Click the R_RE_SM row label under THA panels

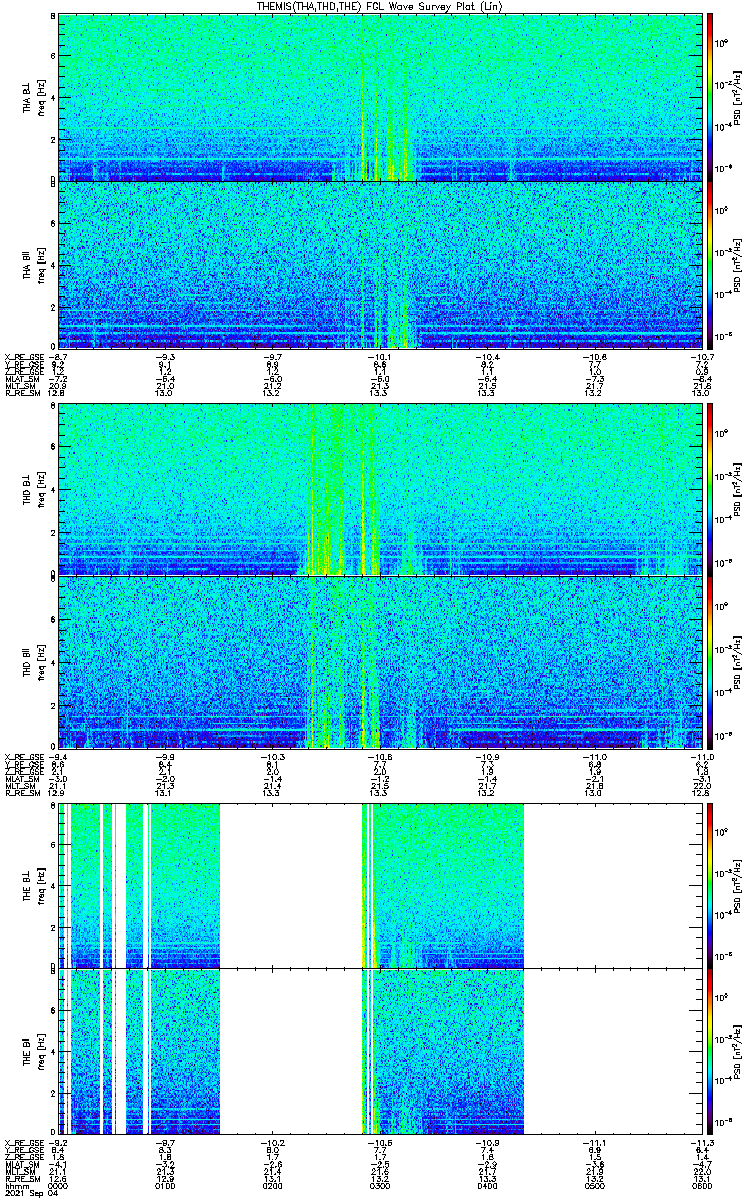pyautogui.click(x=21, y=393)
